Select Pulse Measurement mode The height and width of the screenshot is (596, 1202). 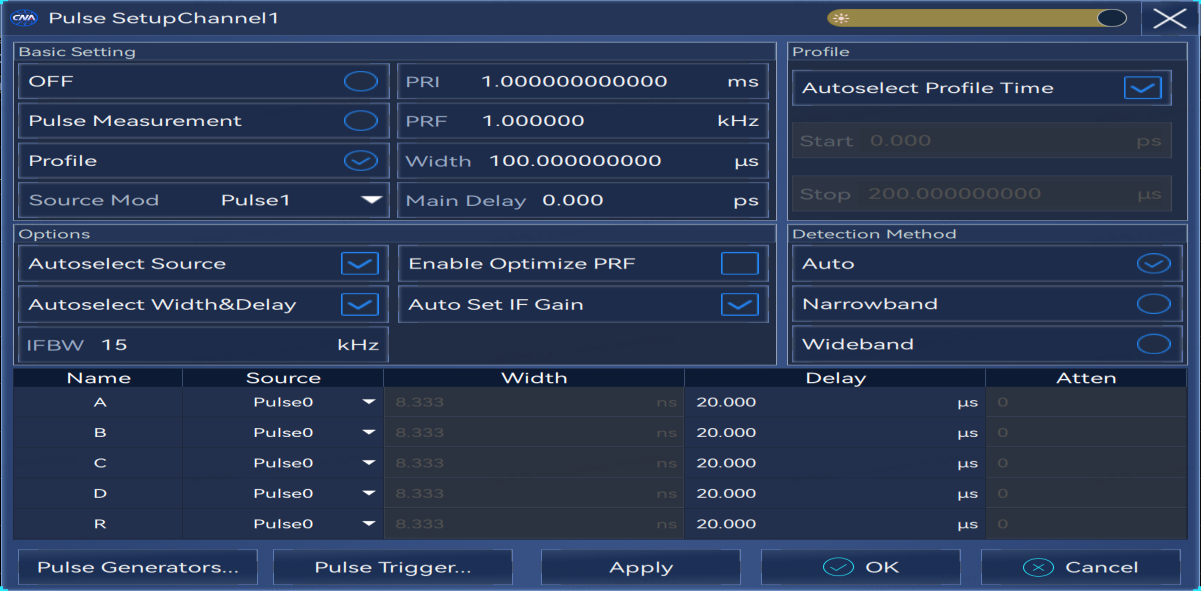(x=361, y=121)
